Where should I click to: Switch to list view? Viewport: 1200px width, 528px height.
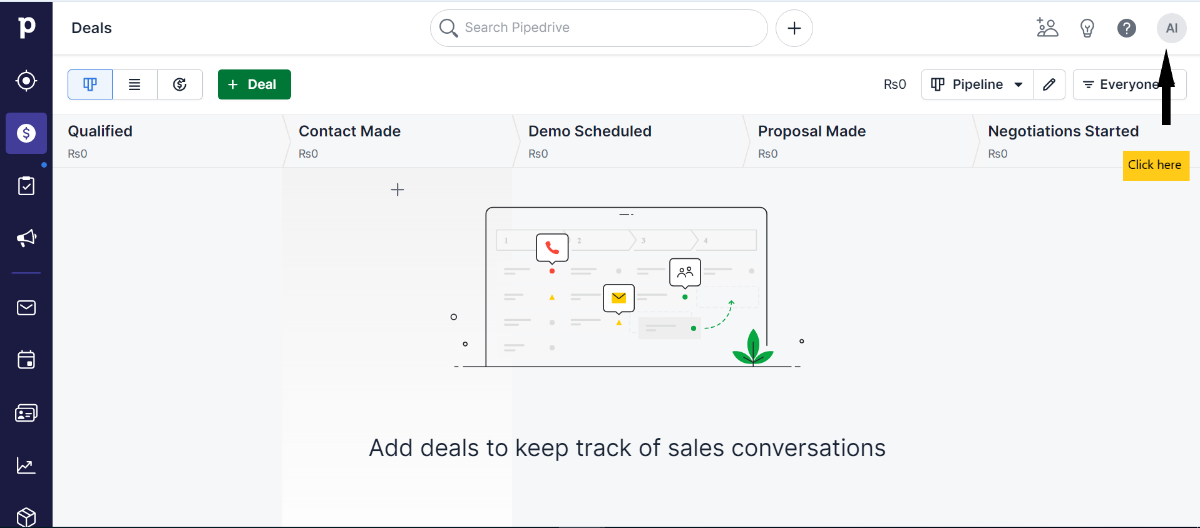pyautogui.click(x=135, y=85)
